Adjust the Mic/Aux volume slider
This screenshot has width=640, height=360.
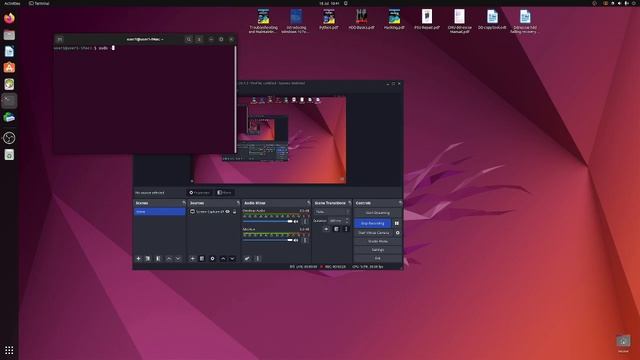pos(268,240)
